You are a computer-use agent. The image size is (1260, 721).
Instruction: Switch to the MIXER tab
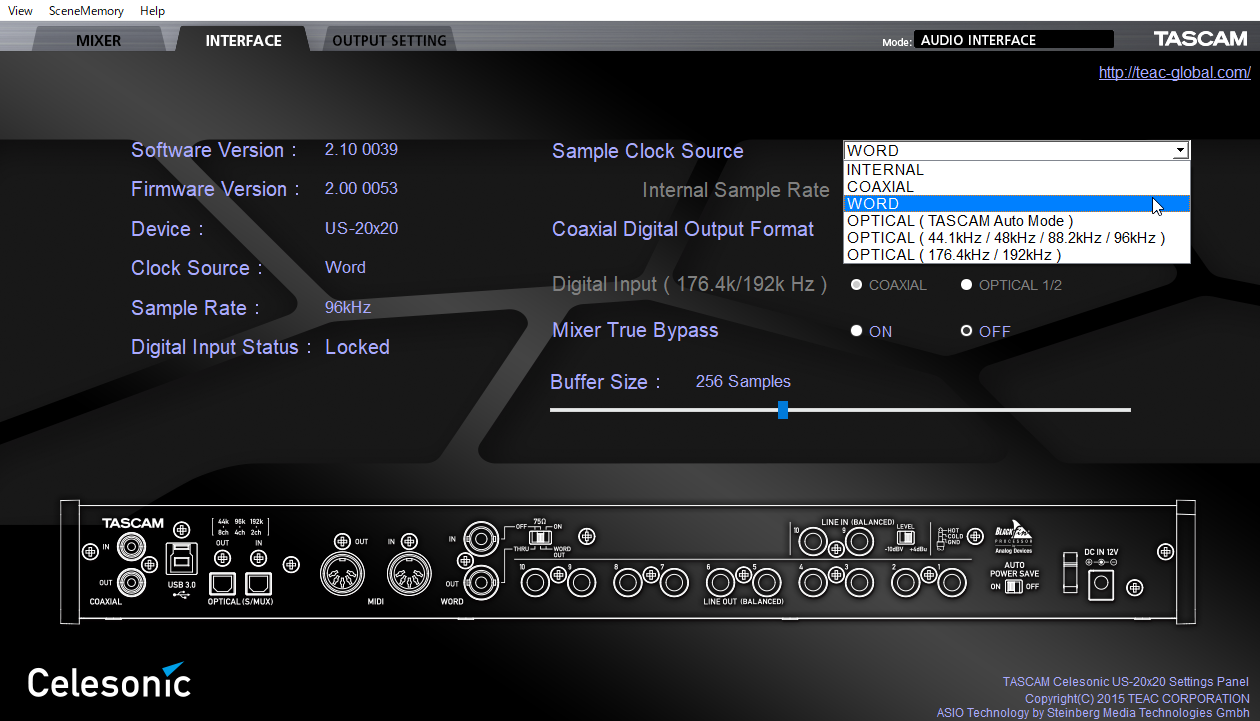tap(98, 41)
